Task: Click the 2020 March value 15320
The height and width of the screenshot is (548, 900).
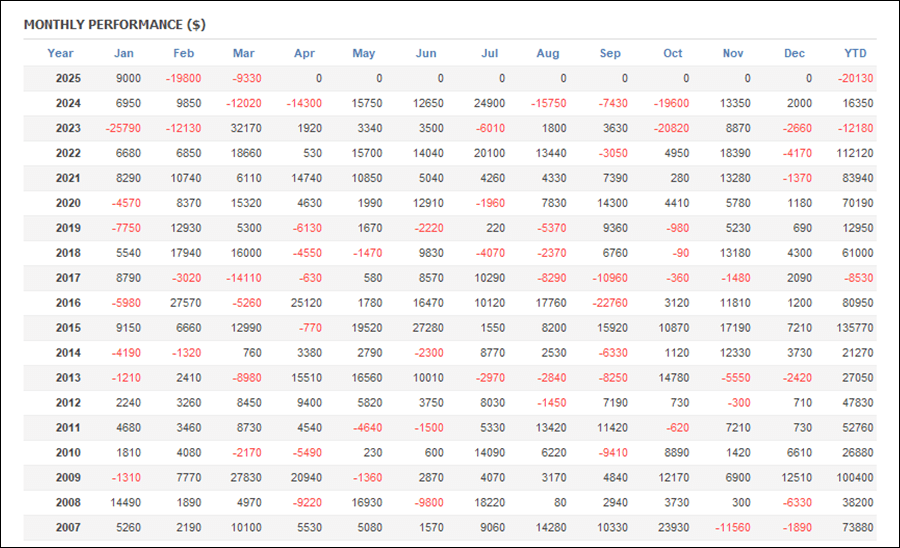Action: click(x=246, y=203)
